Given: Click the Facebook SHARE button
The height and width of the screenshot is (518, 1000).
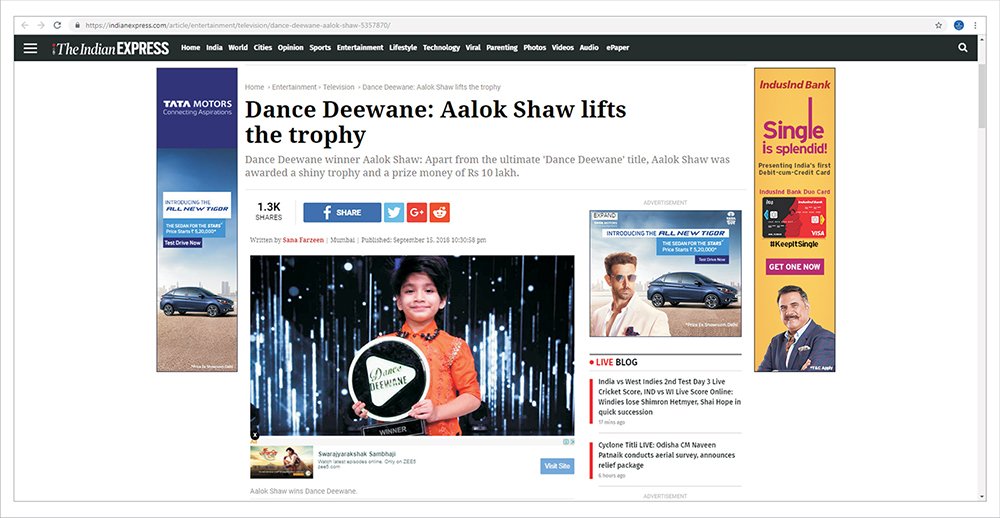Looking at the screenshot, I should tap(342, 212).
